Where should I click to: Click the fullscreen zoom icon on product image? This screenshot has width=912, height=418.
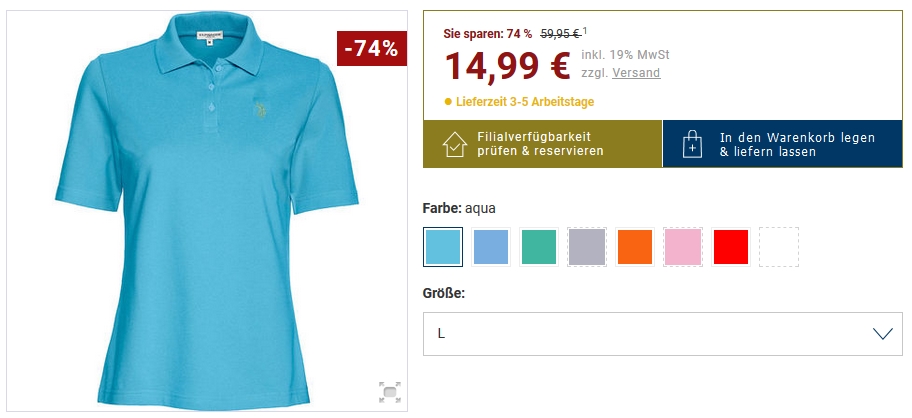390,392
